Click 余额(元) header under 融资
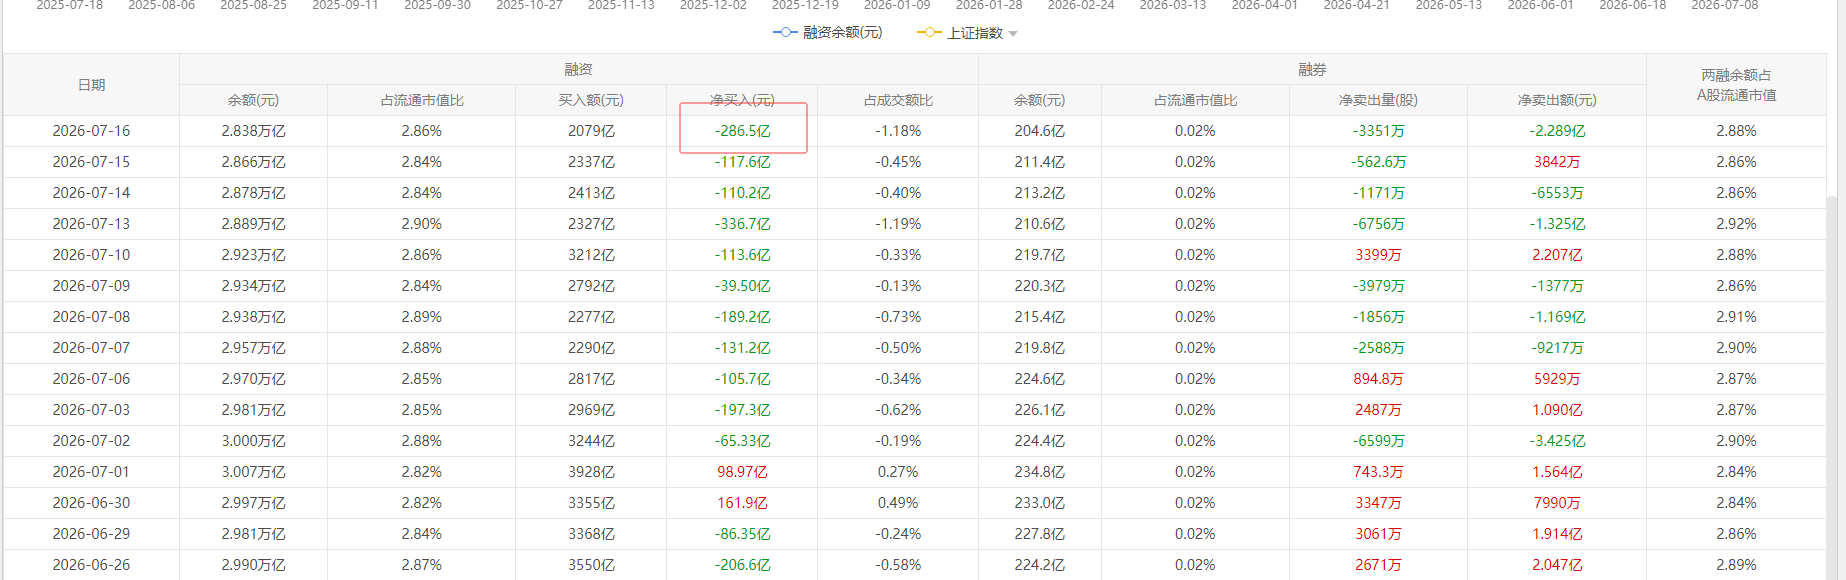 pyautogui.click(x=253, y=100)
